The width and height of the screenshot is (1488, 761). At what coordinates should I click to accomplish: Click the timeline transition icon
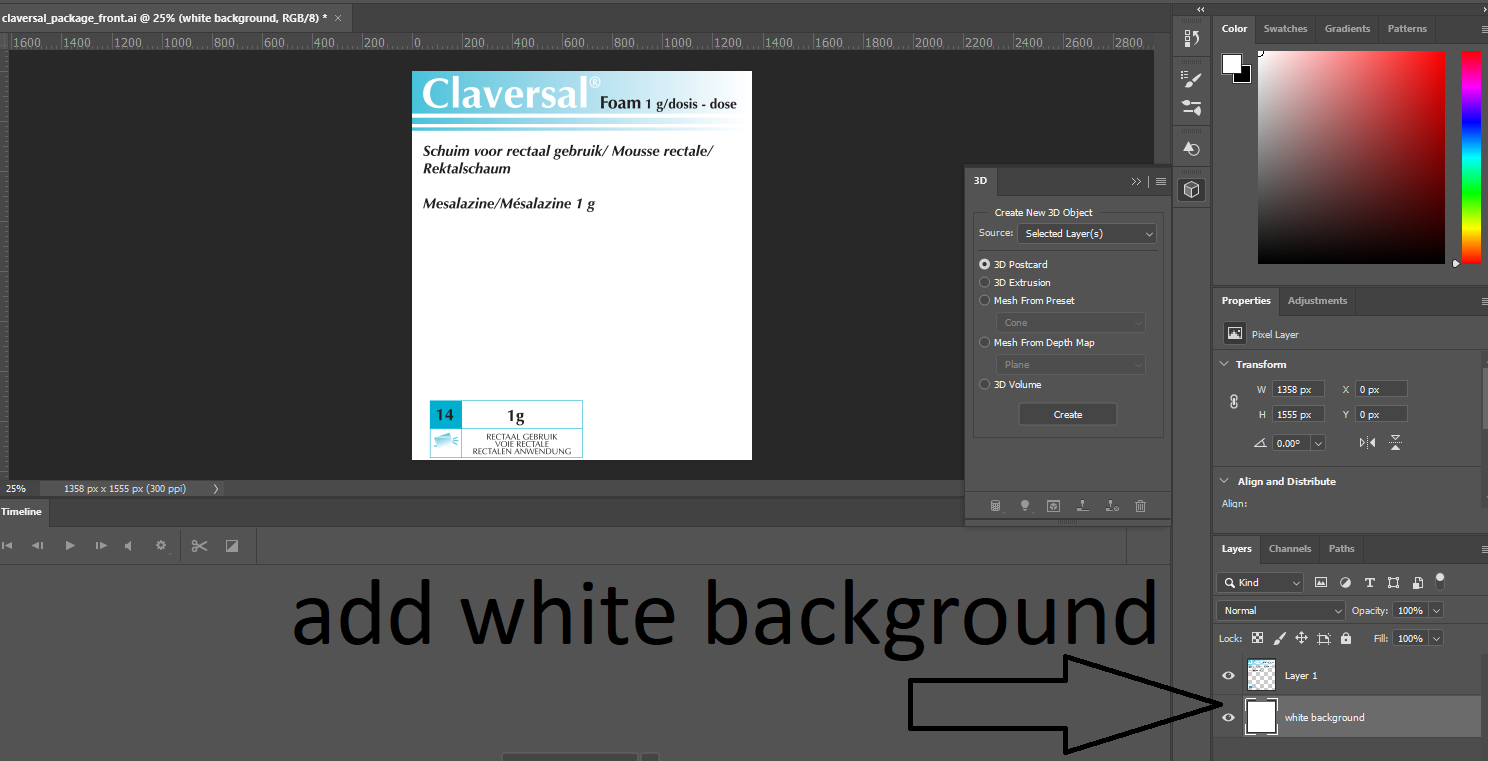(232, 546)
